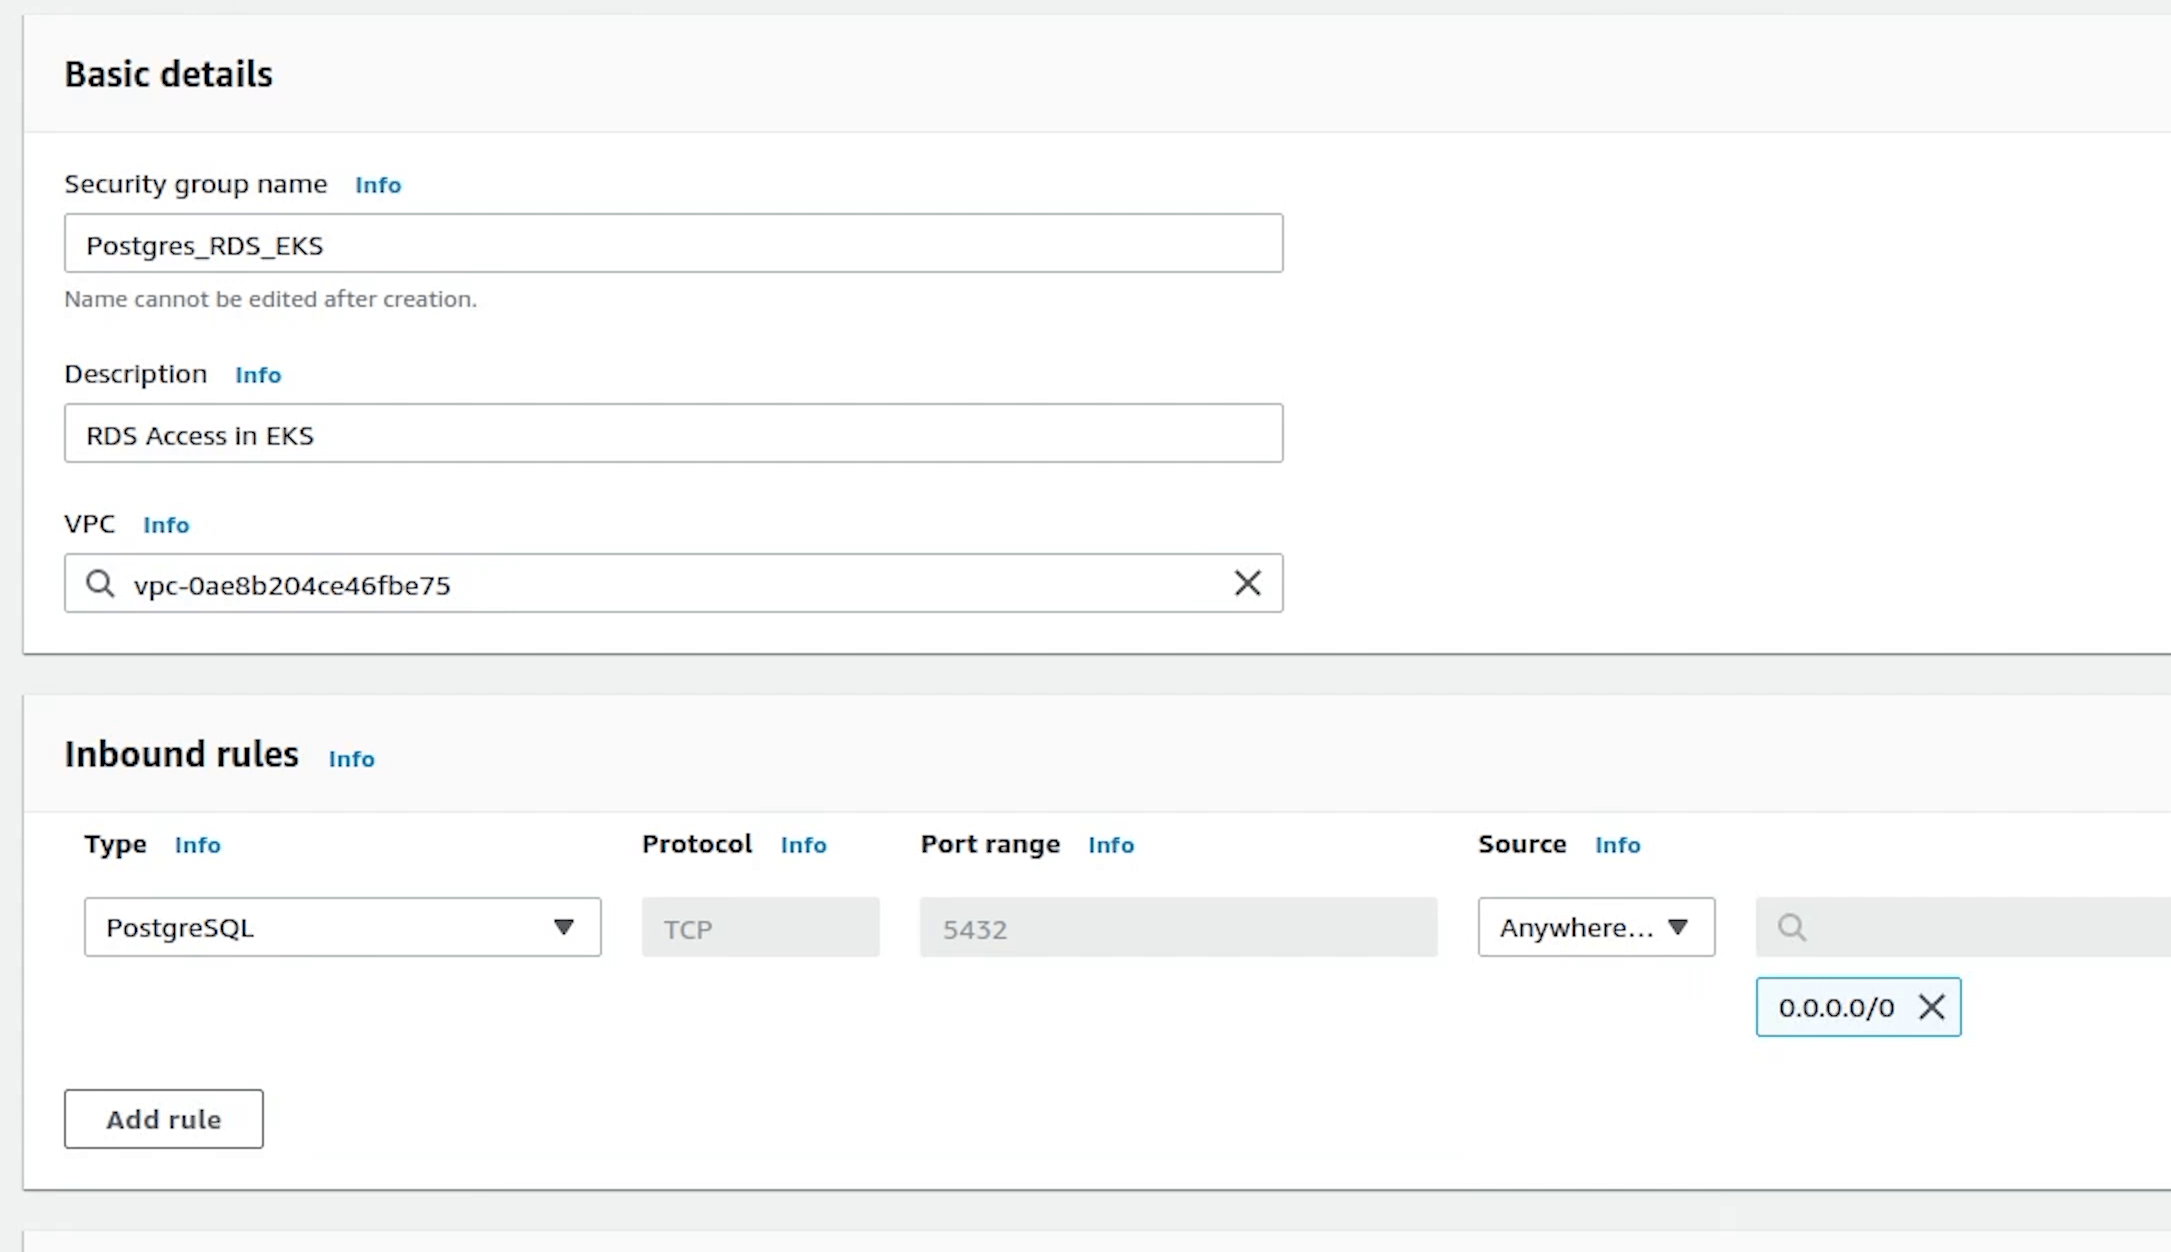Click the magnifier icon in VPC field
This screenshot has width=2171, height=1252.
pyautogui.click(x=100, y=583)
